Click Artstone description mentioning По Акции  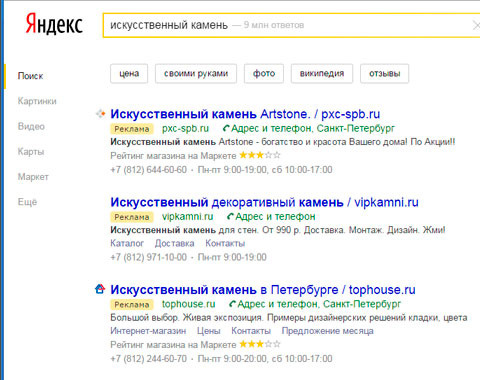tap(283, 142)
